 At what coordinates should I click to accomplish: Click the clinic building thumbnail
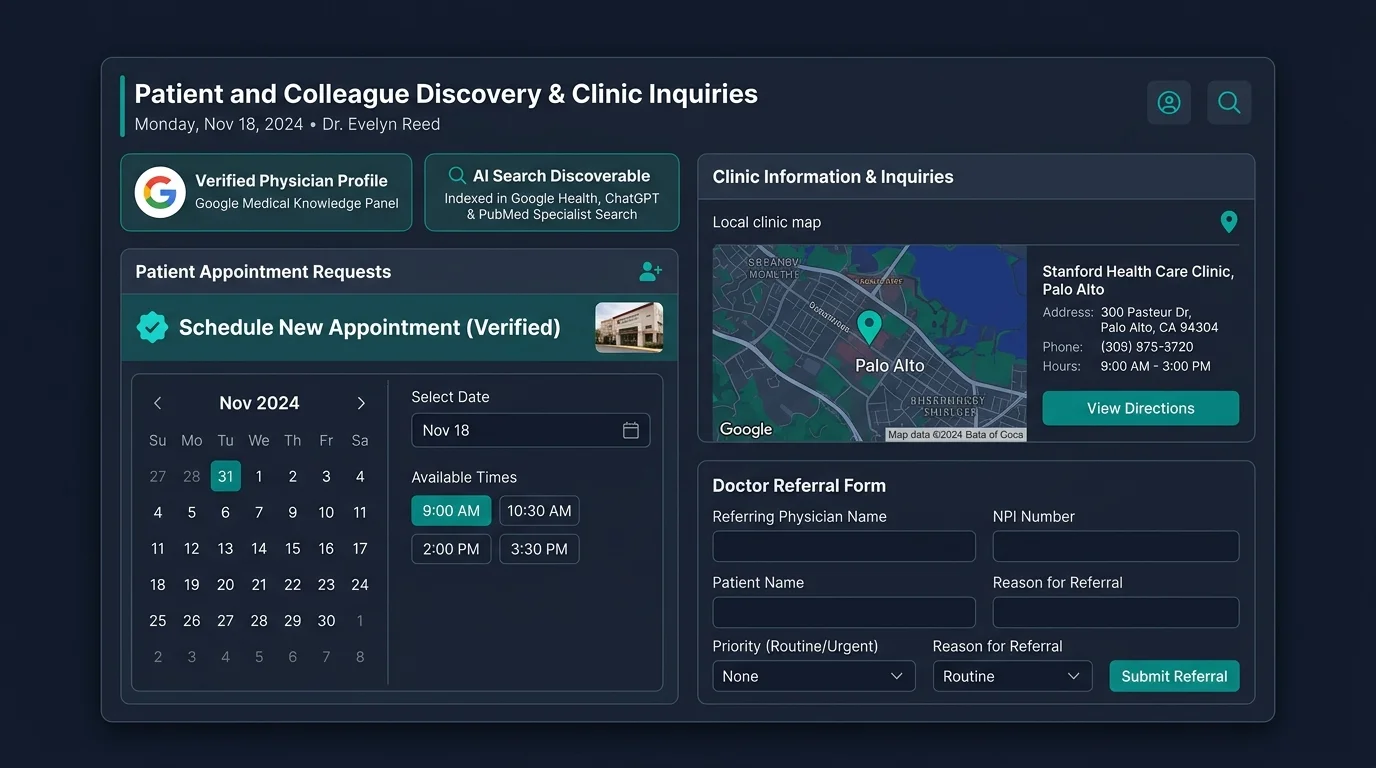click(x=629, y=327)
